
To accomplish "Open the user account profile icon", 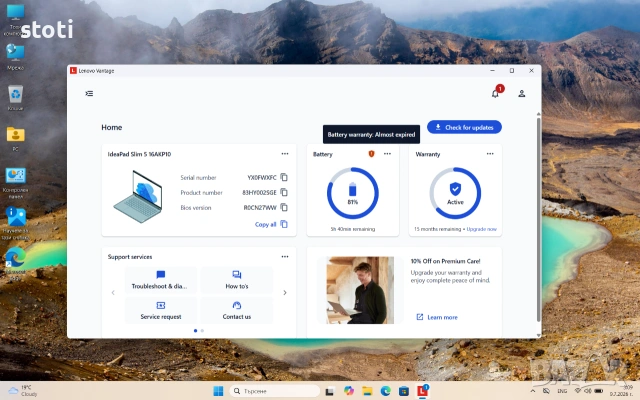I will [522, 93].
